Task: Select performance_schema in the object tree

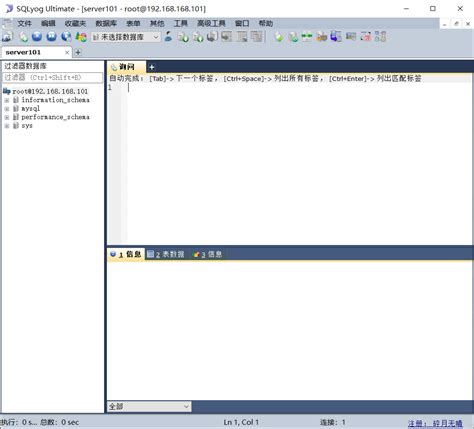Action: [55, 117]
